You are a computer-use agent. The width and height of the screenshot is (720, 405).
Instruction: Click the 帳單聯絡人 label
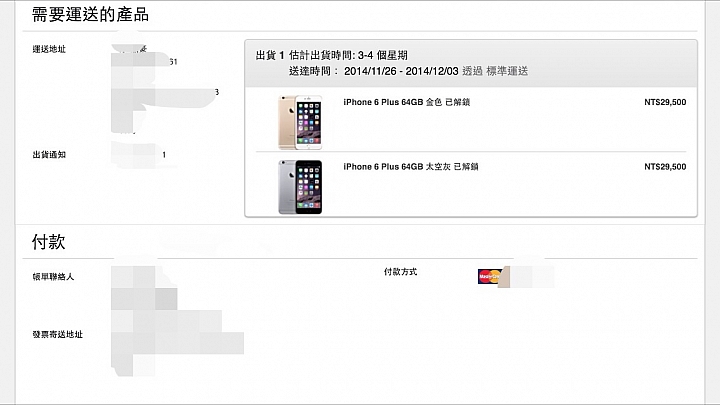point(53,276)
